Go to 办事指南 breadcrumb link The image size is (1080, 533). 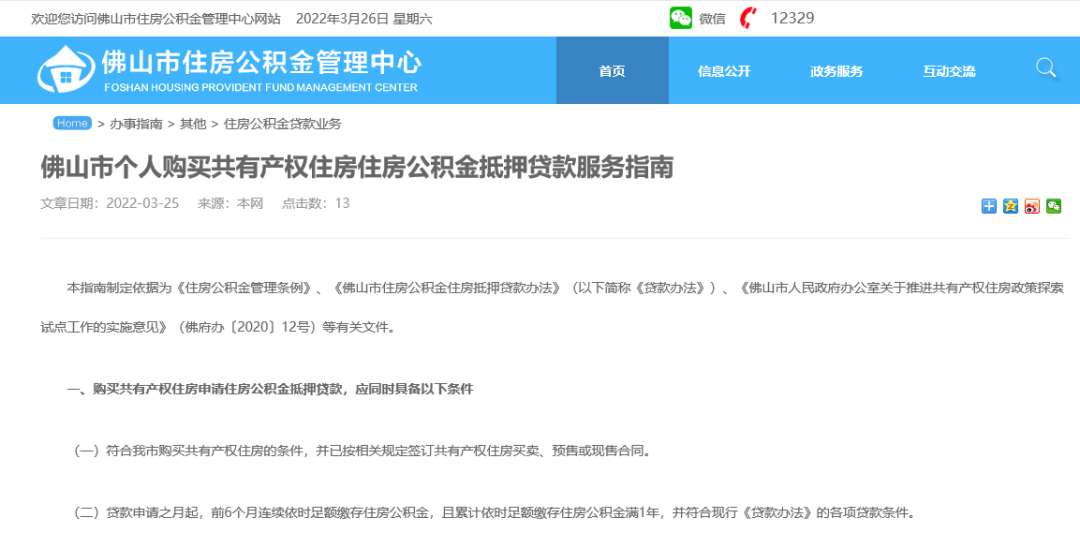[136, 124]
